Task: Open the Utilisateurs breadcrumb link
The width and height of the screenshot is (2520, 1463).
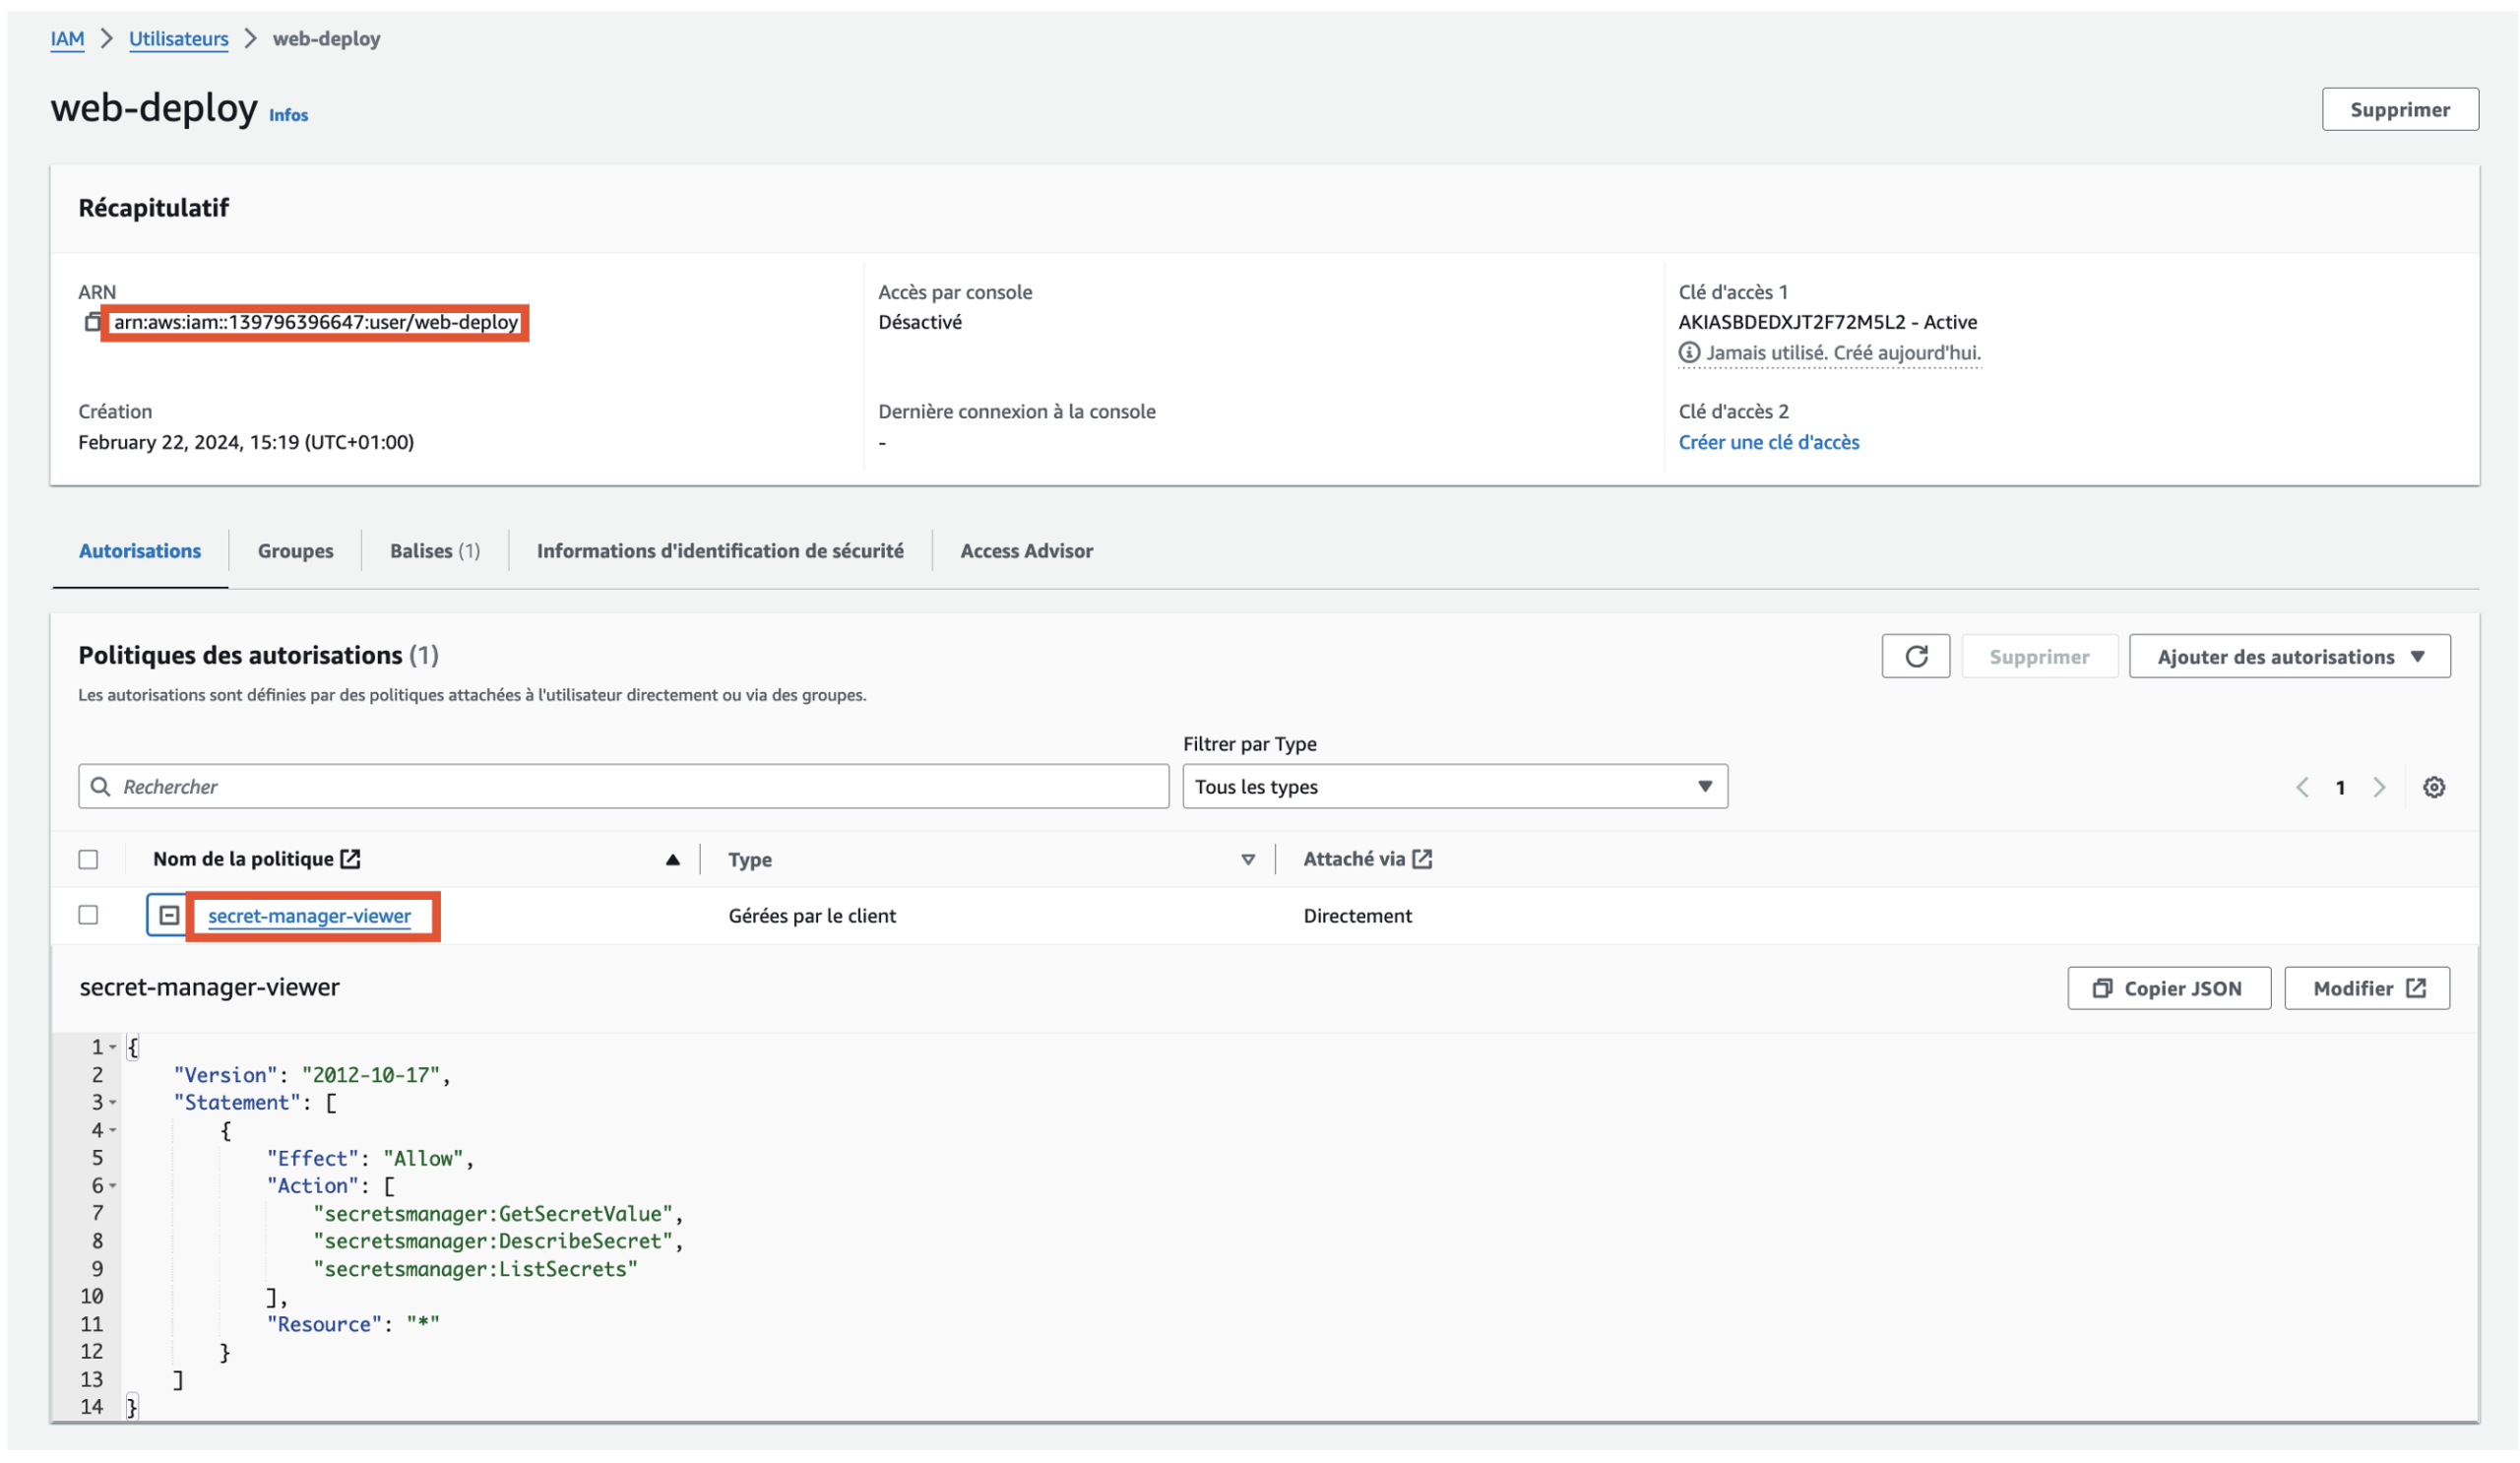Action: coord(178,38)
